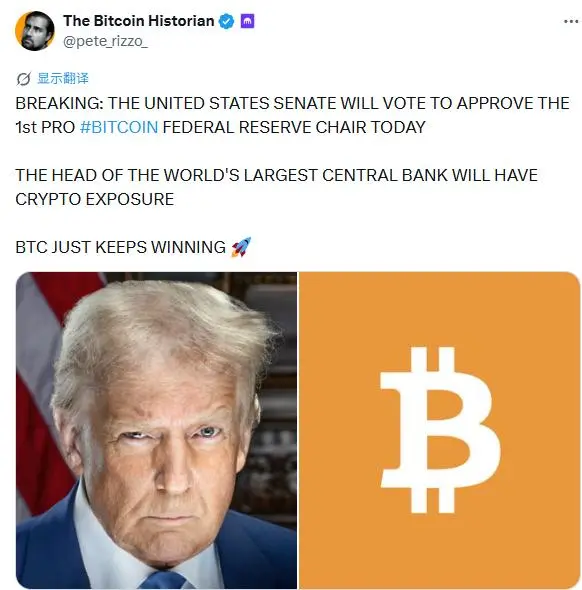Viewport: 582px width, 590px height.
Task: Open the #BITCOIN hashtag link
Action: [x=119, y=127]
